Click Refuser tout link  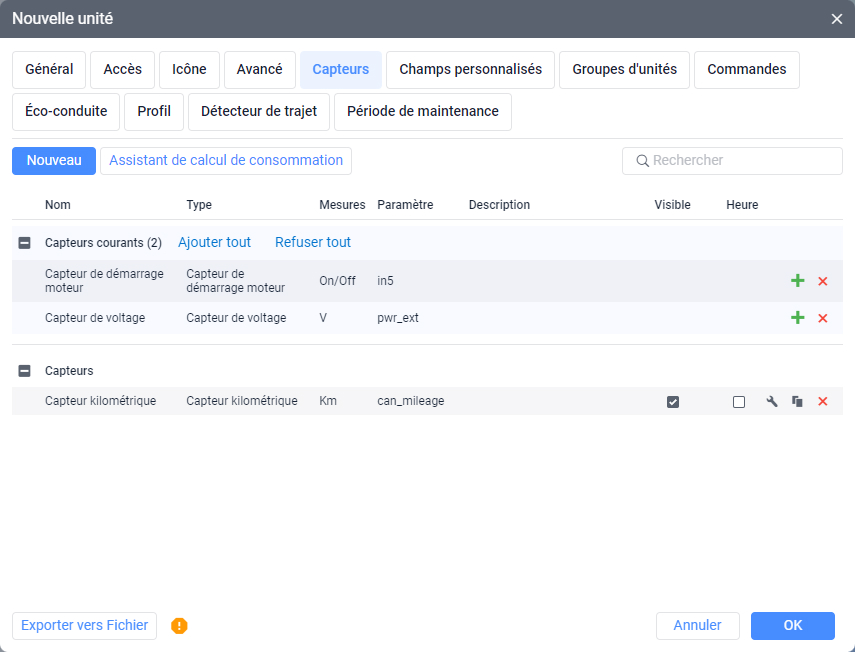[313, 243]
